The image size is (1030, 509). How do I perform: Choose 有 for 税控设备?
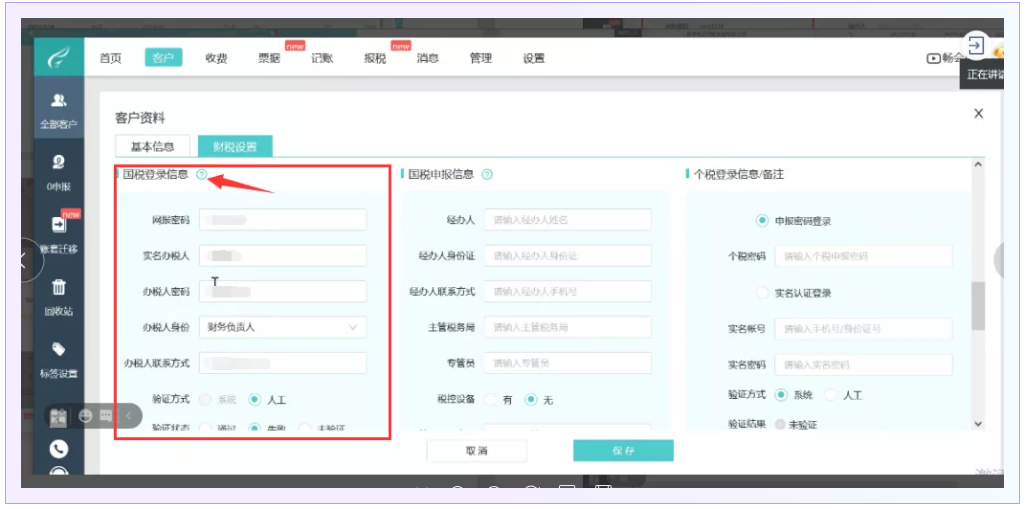(x=491, y=400)
